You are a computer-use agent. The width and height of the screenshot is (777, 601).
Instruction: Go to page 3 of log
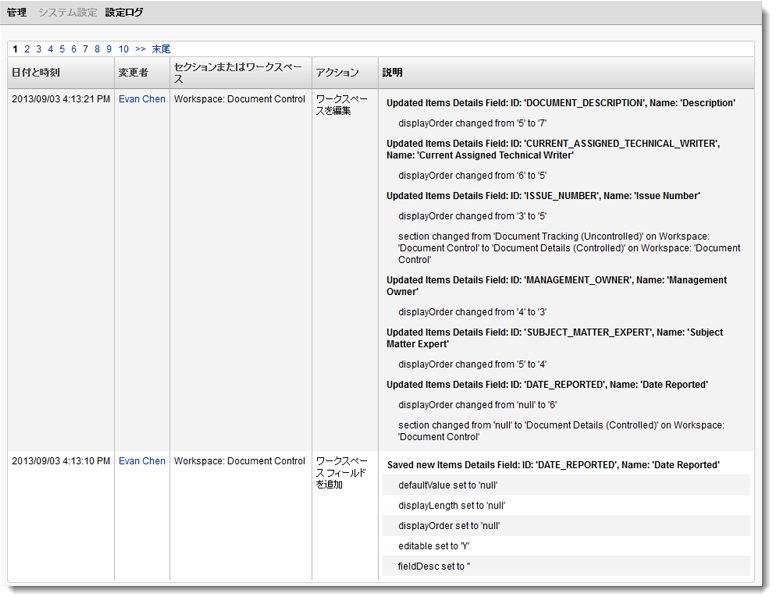click(39, 49)
